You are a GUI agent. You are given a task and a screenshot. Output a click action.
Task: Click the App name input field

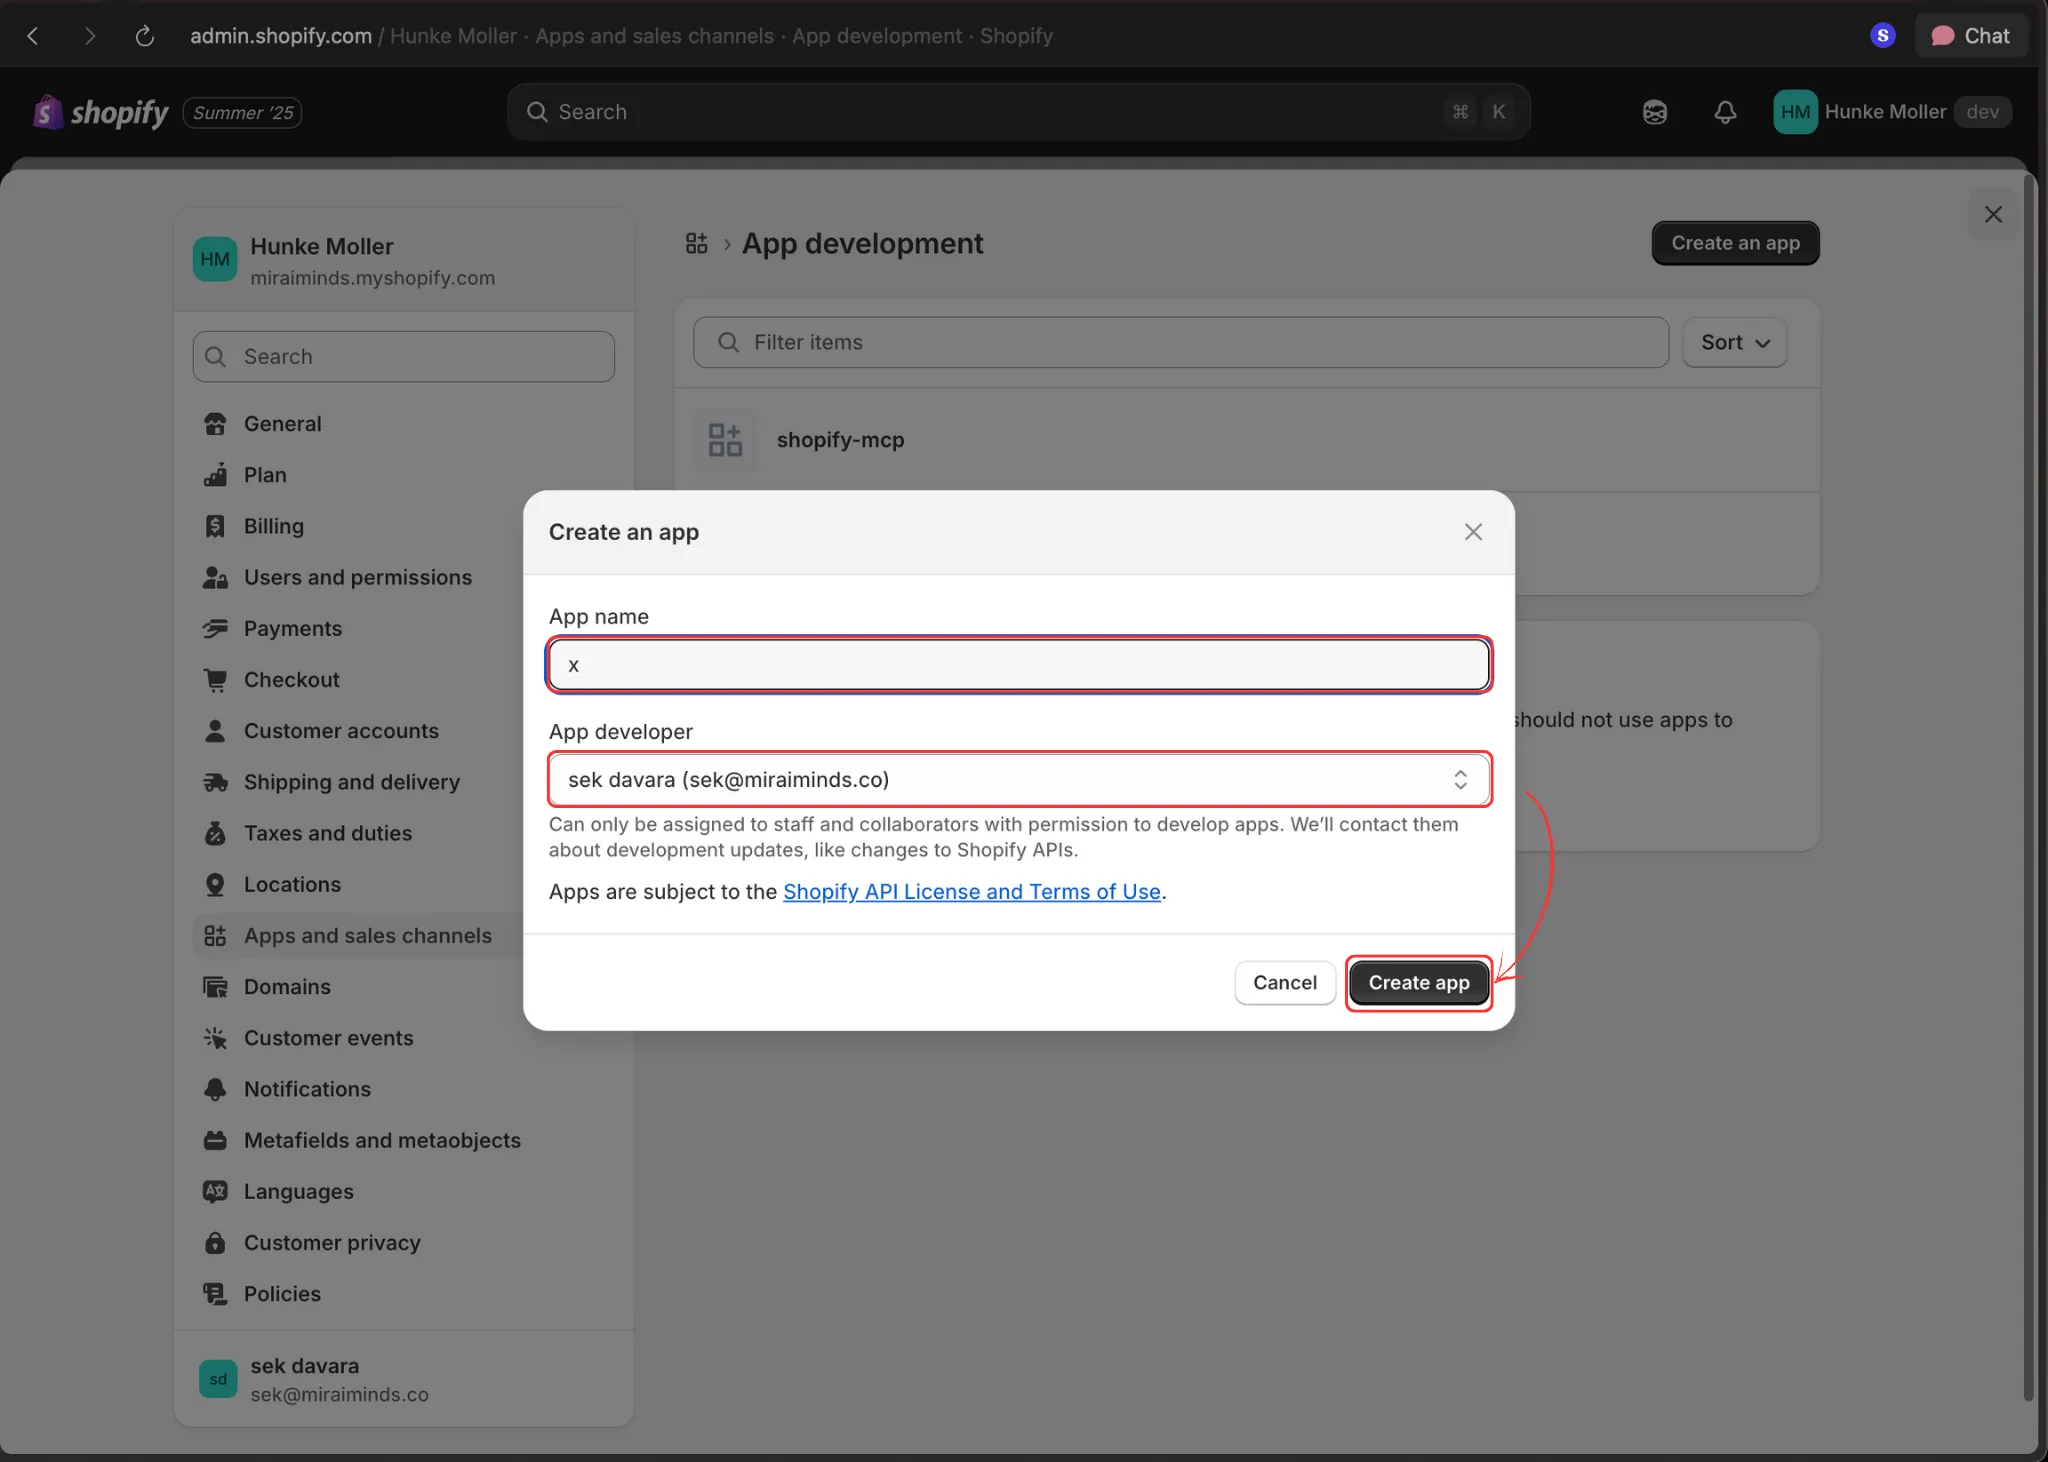pyautogui.click(x=1019, y=665)
